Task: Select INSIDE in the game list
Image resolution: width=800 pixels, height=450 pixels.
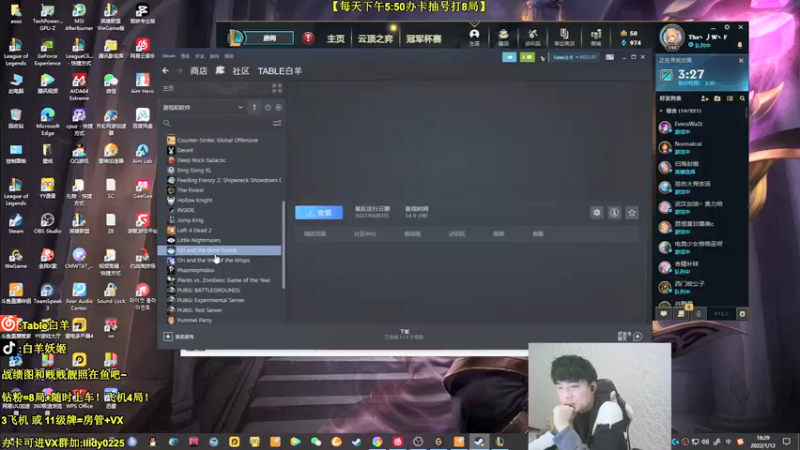Action: coord(186,210)
